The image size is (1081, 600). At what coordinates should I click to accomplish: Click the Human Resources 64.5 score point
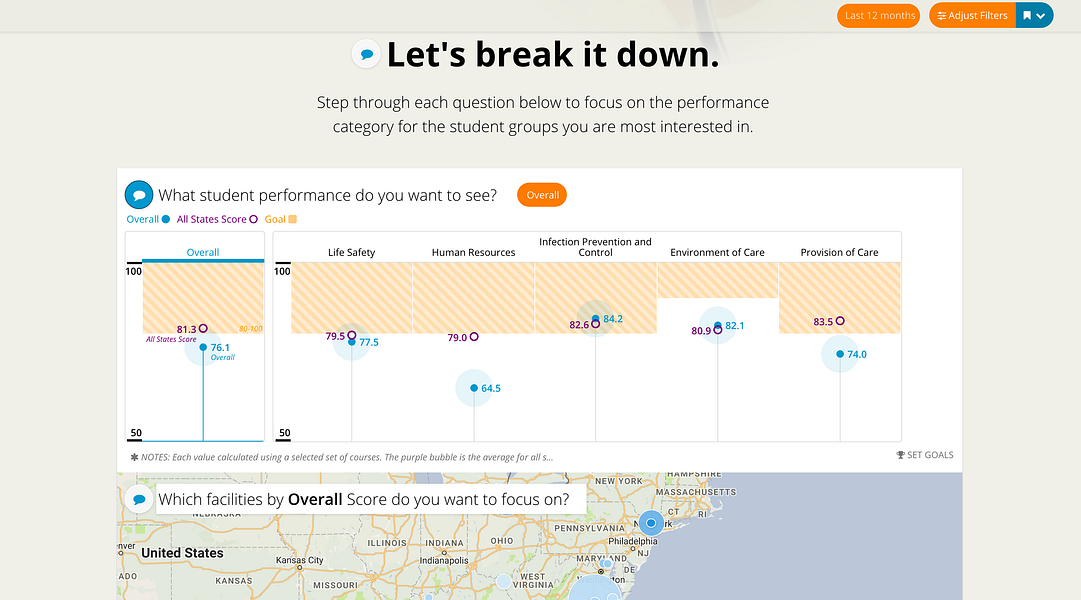click(x=474, y=388)
